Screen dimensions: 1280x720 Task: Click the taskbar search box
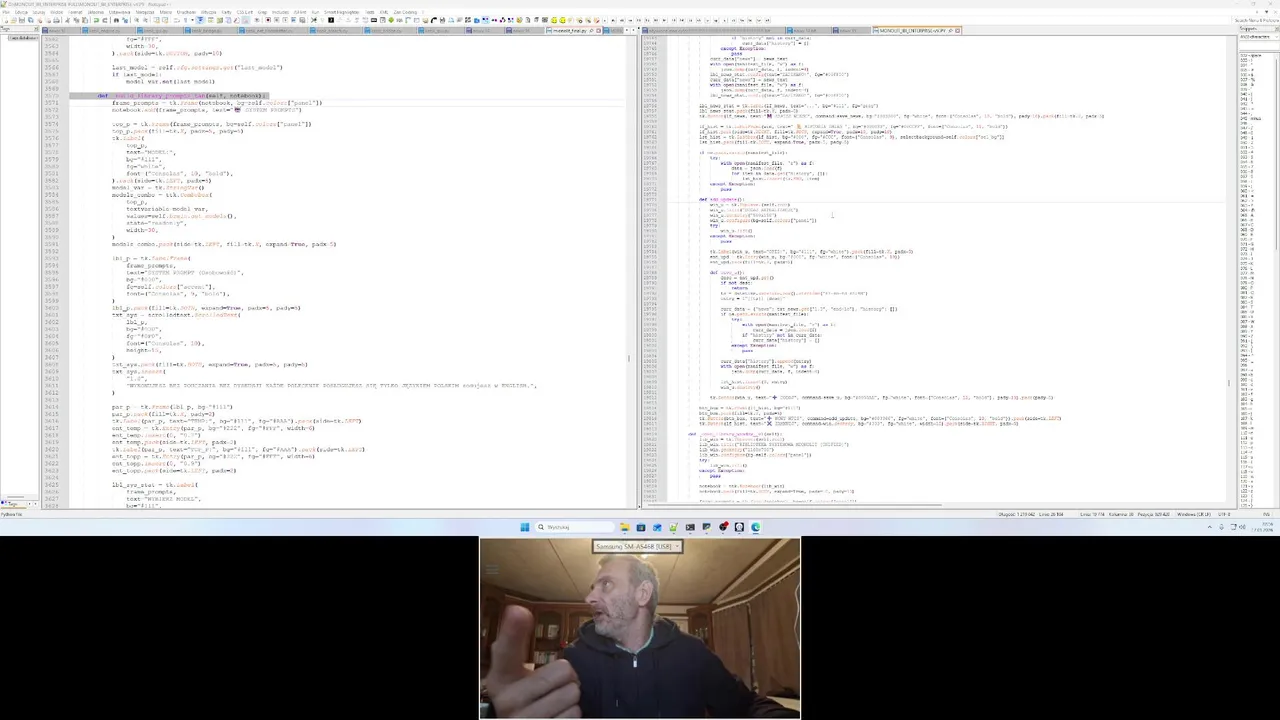pyautogui.click(x=574, y=527)
